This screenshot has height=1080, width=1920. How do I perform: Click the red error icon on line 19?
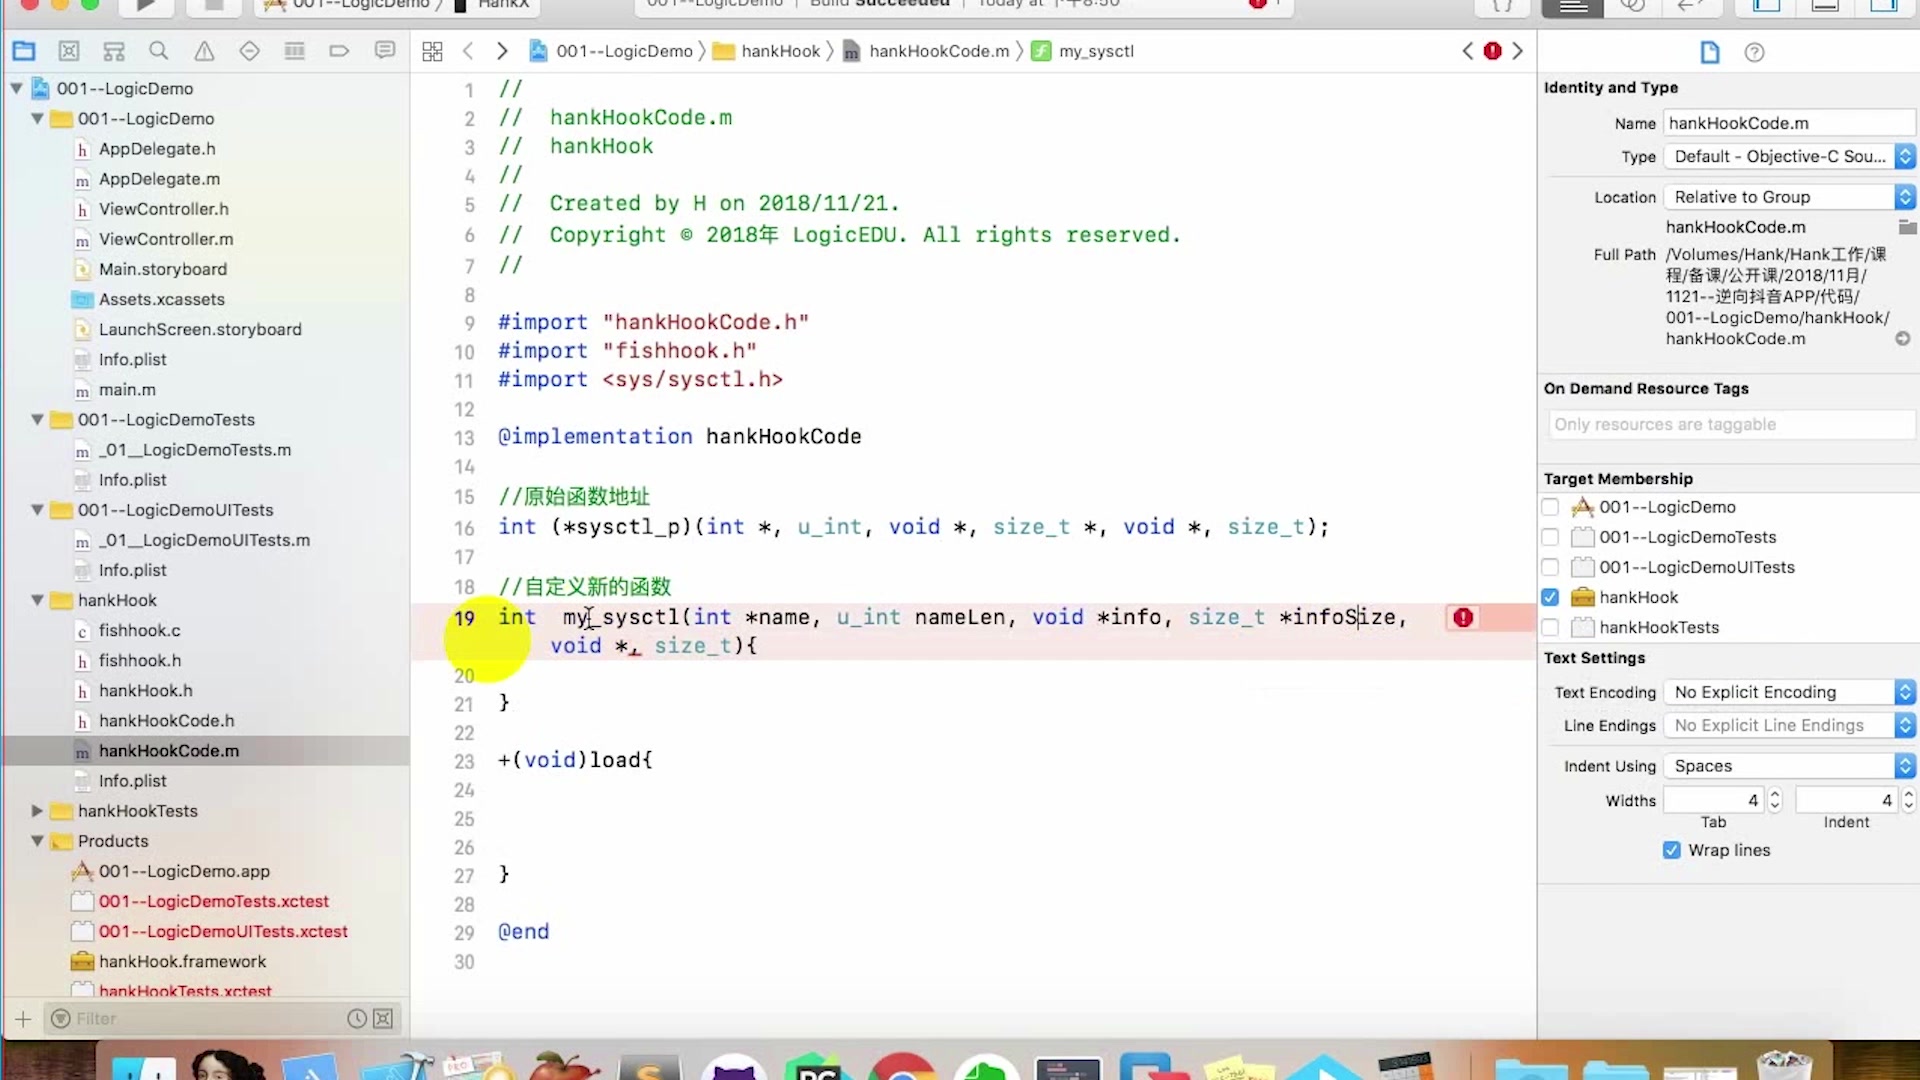click(1463, 618)
